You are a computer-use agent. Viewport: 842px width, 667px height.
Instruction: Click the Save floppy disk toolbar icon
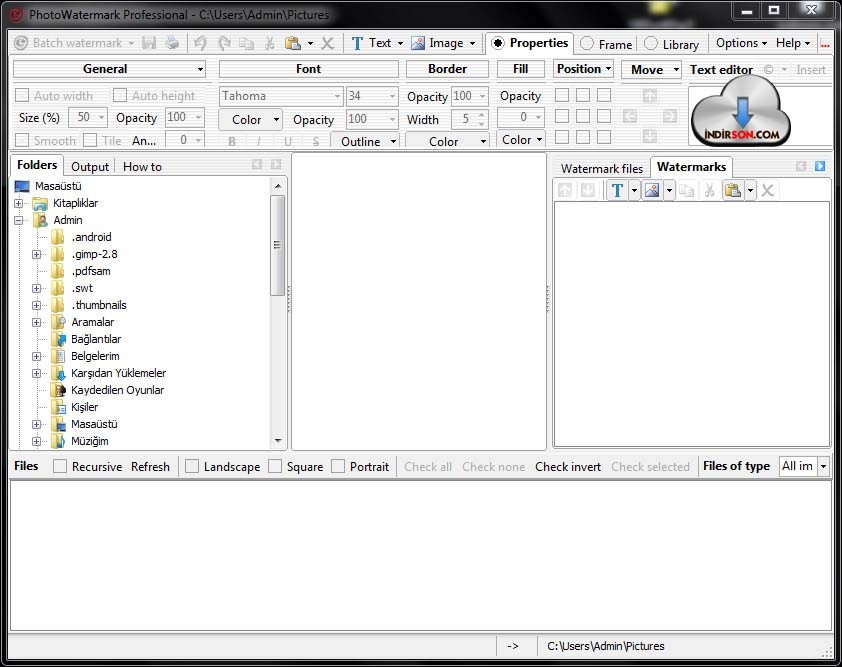click(149, 43)
